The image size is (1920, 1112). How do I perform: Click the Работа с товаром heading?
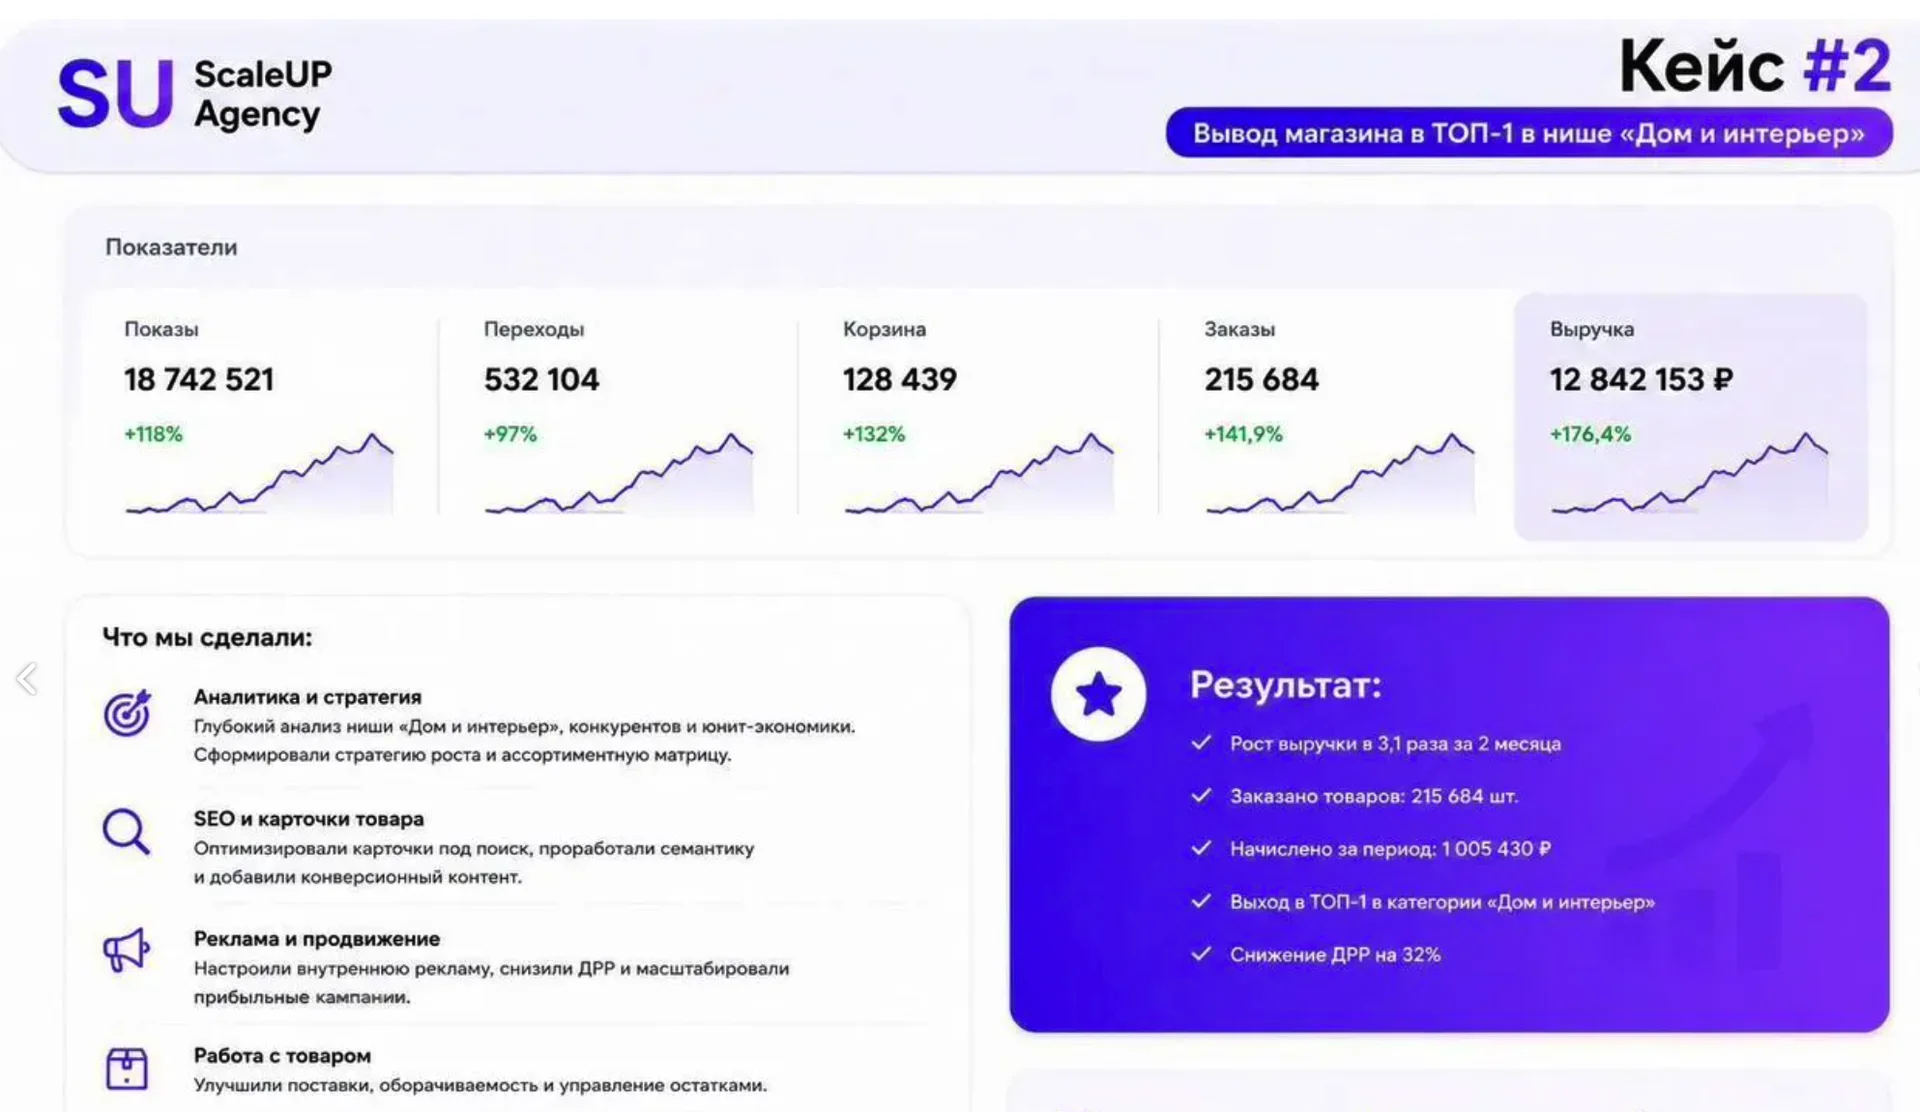[282, 1056]
